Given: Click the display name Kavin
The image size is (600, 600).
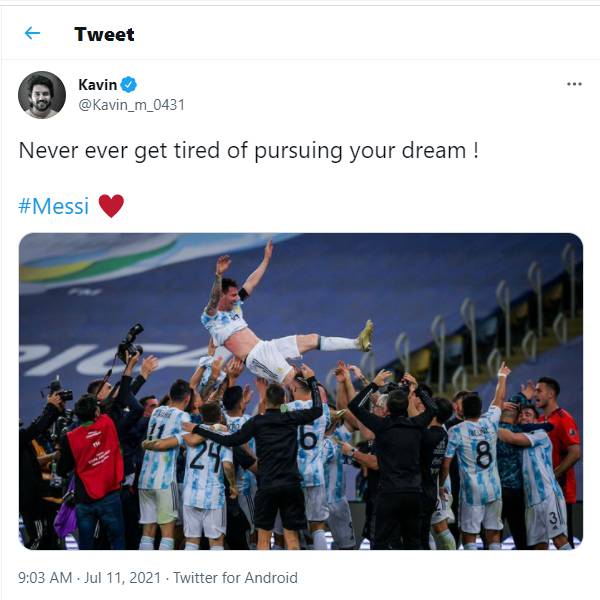Looking at the screenshot, I should tap(97, 85).
